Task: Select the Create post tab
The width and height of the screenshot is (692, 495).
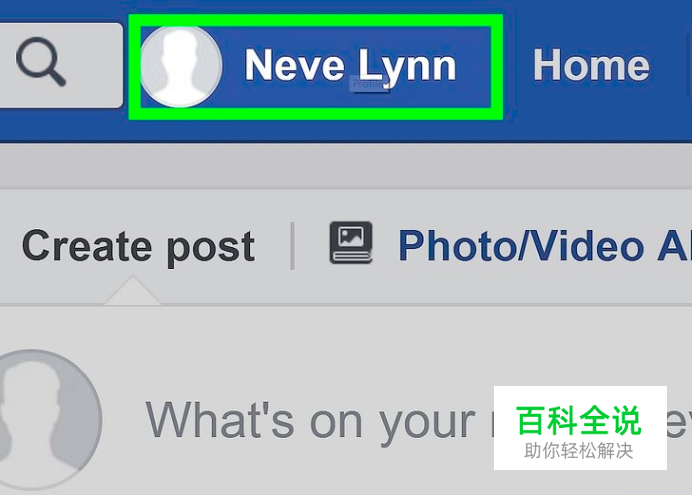Action: click(x=138, y=246)
